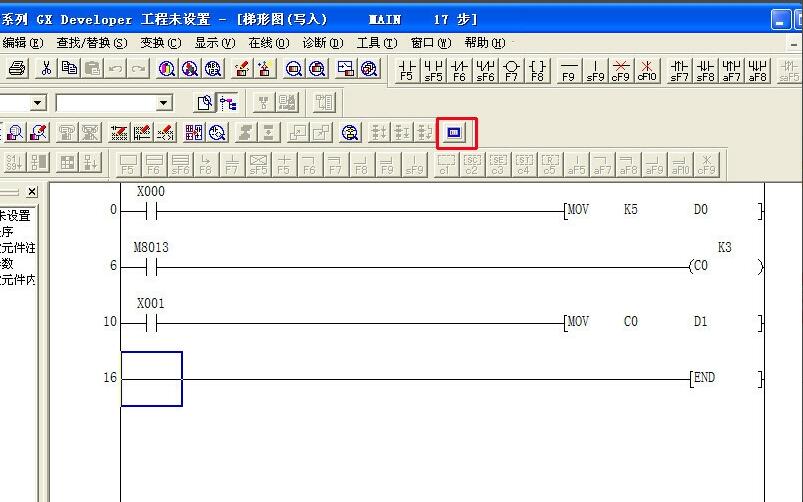Image resolution: width=803 pixels, height=502 pixels.
Task: Click the print icon in the toolbar
Action: (x=17, y=68)
